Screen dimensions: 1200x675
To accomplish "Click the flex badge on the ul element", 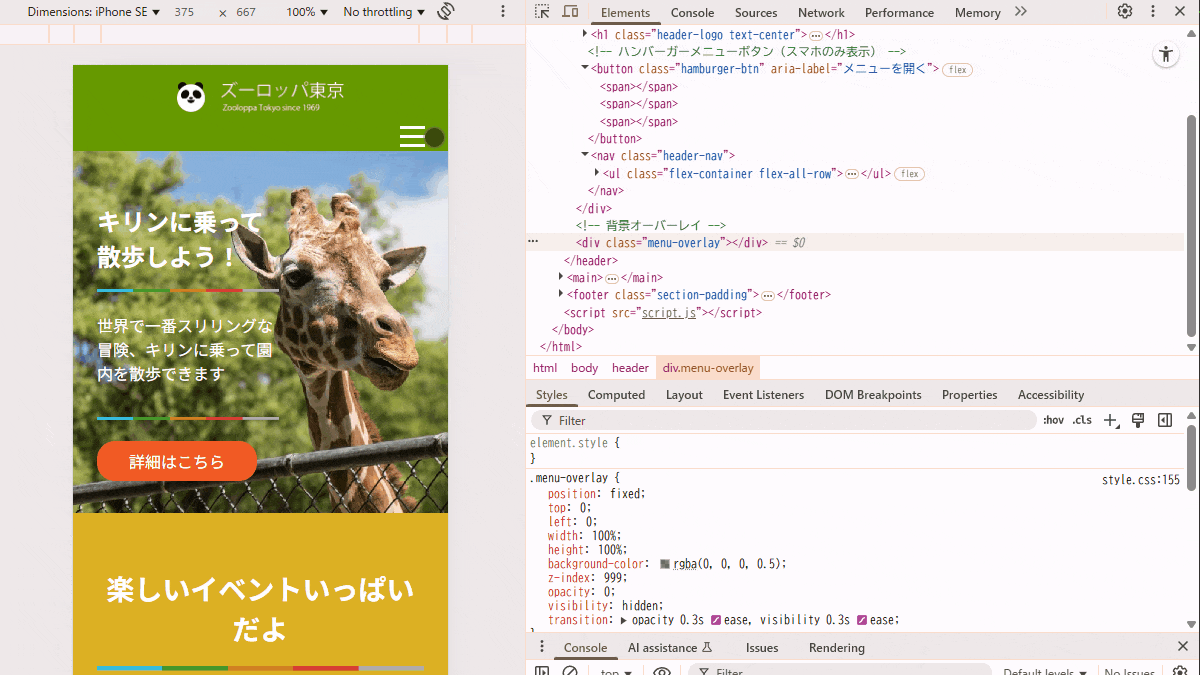I will (x=909, y=174).
